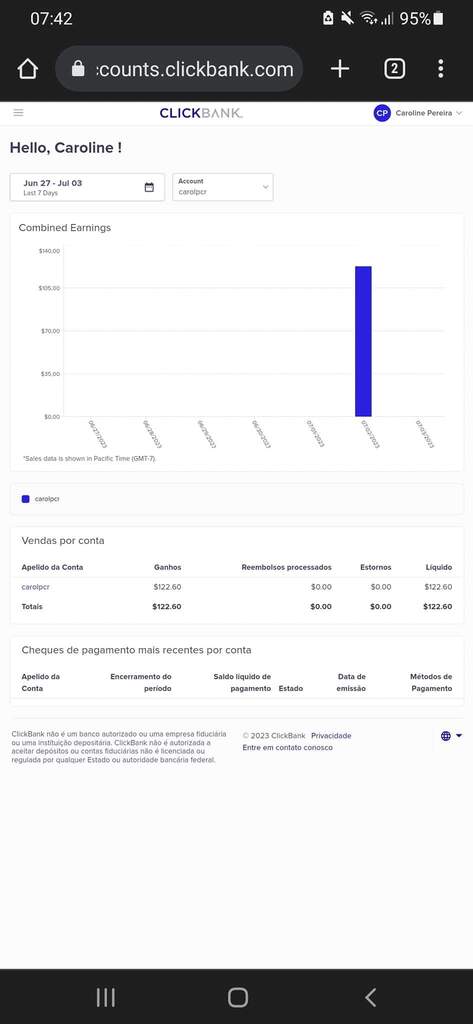Click the calendar icon in date range
Viewport: 473px width, 1024px height.
tap(149, 187)
